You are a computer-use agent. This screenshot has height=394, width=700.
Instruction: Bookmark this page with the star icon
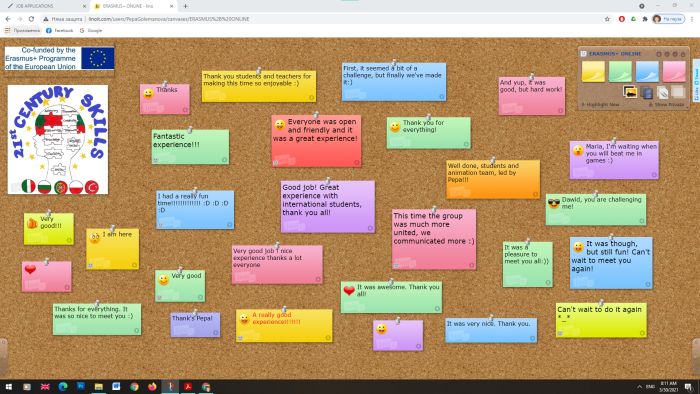pos(607,19)
